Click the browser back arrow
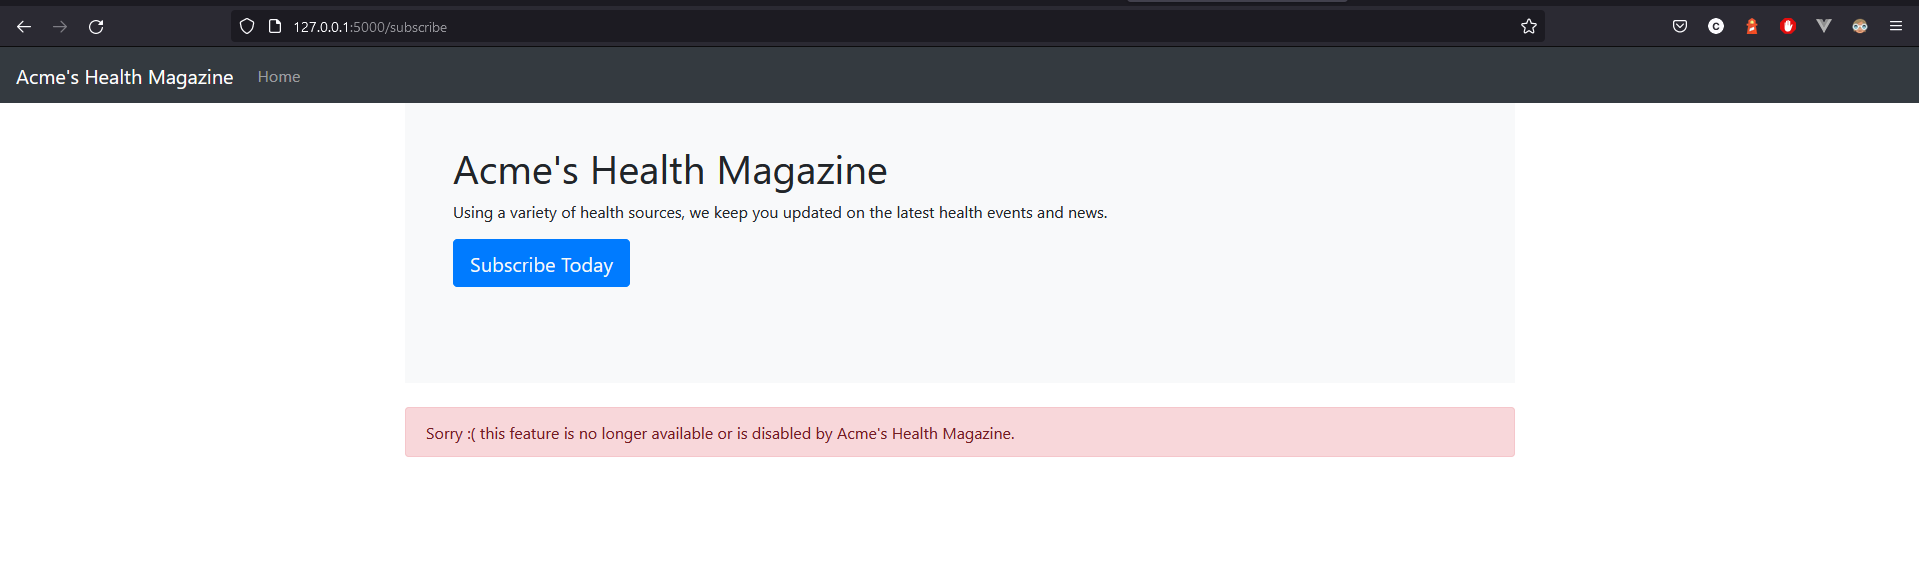This screenshot has height=578, width=1919. point(24,27)
